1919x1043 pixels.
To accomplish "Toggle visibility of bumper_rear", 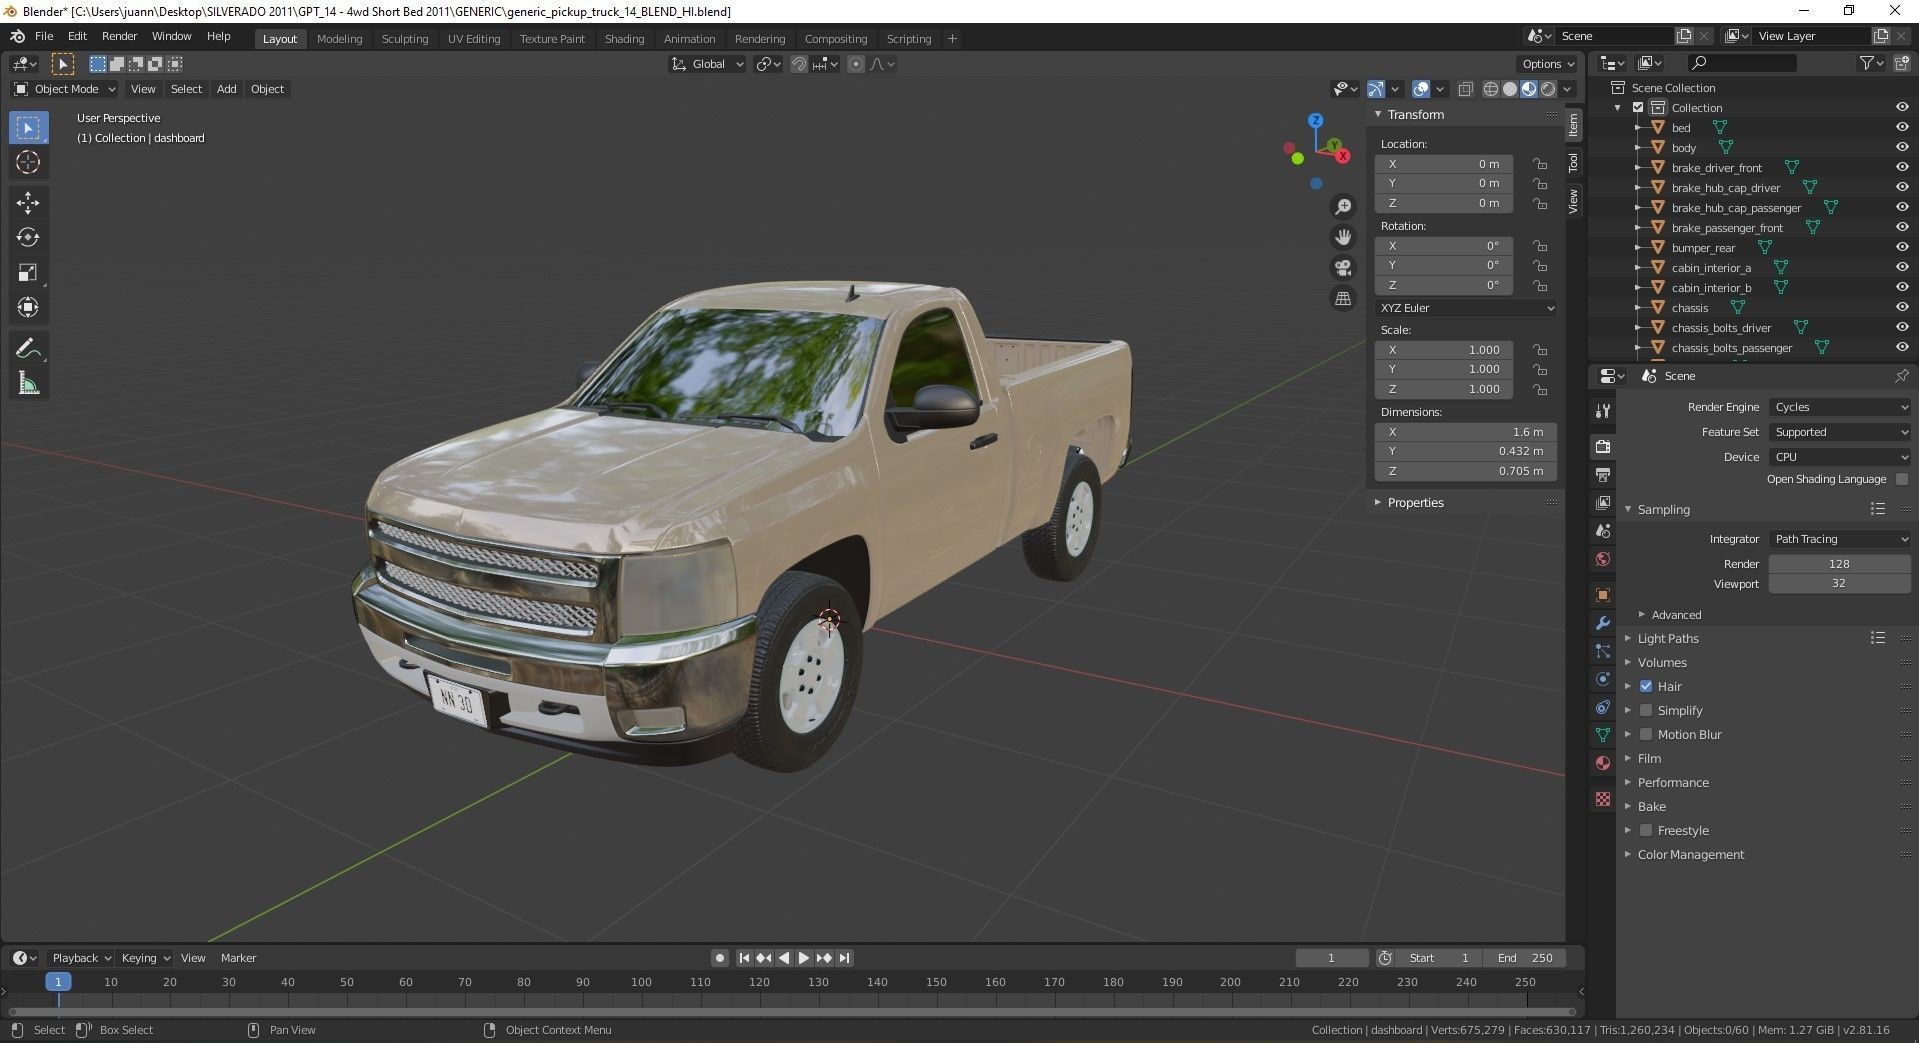I will [1902, 248].
